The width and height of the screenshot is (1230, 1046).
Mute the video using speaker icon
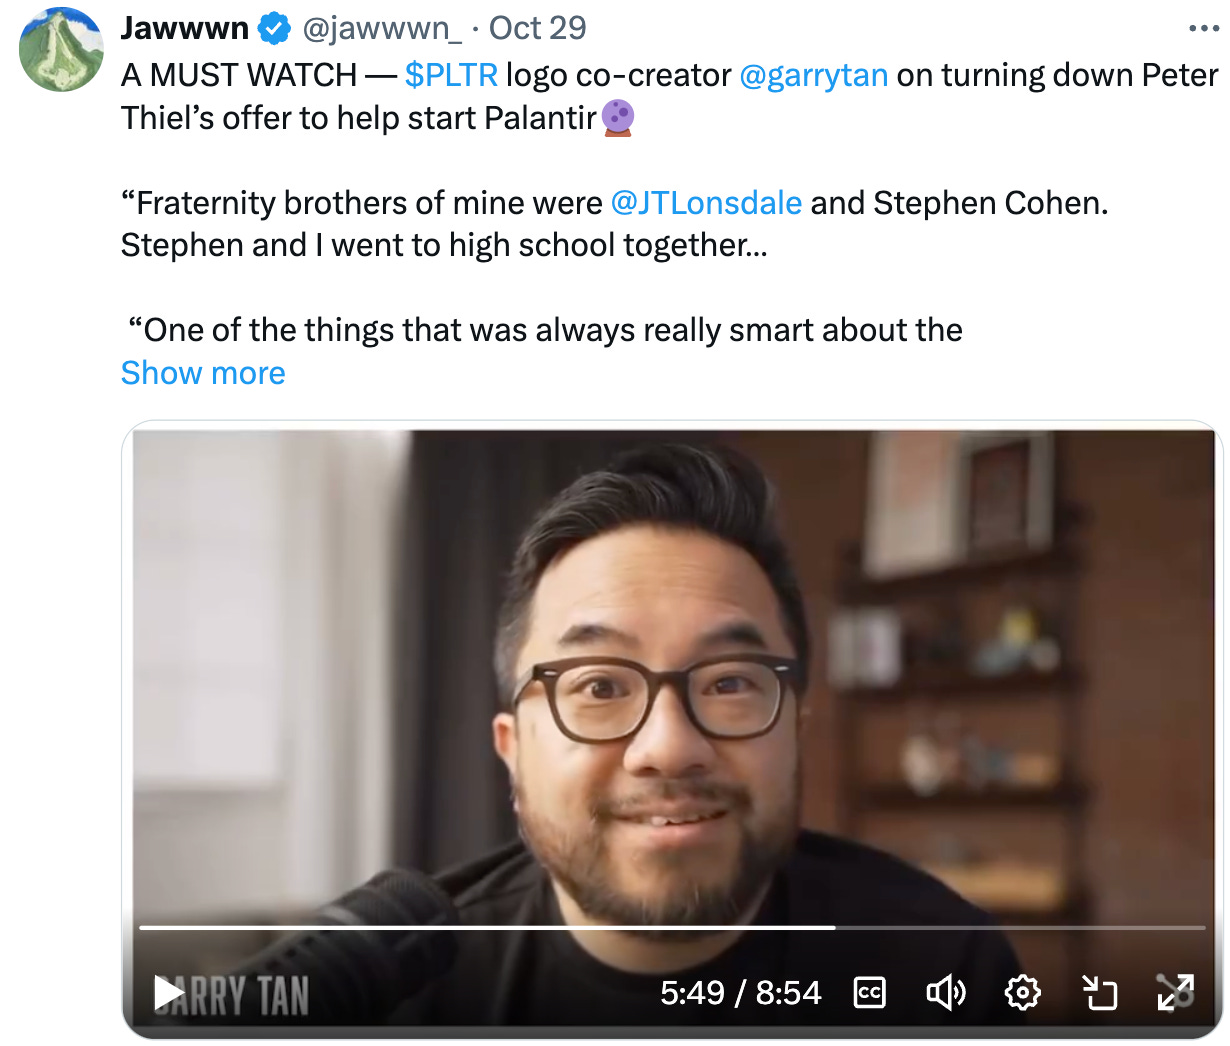(945, 993)
